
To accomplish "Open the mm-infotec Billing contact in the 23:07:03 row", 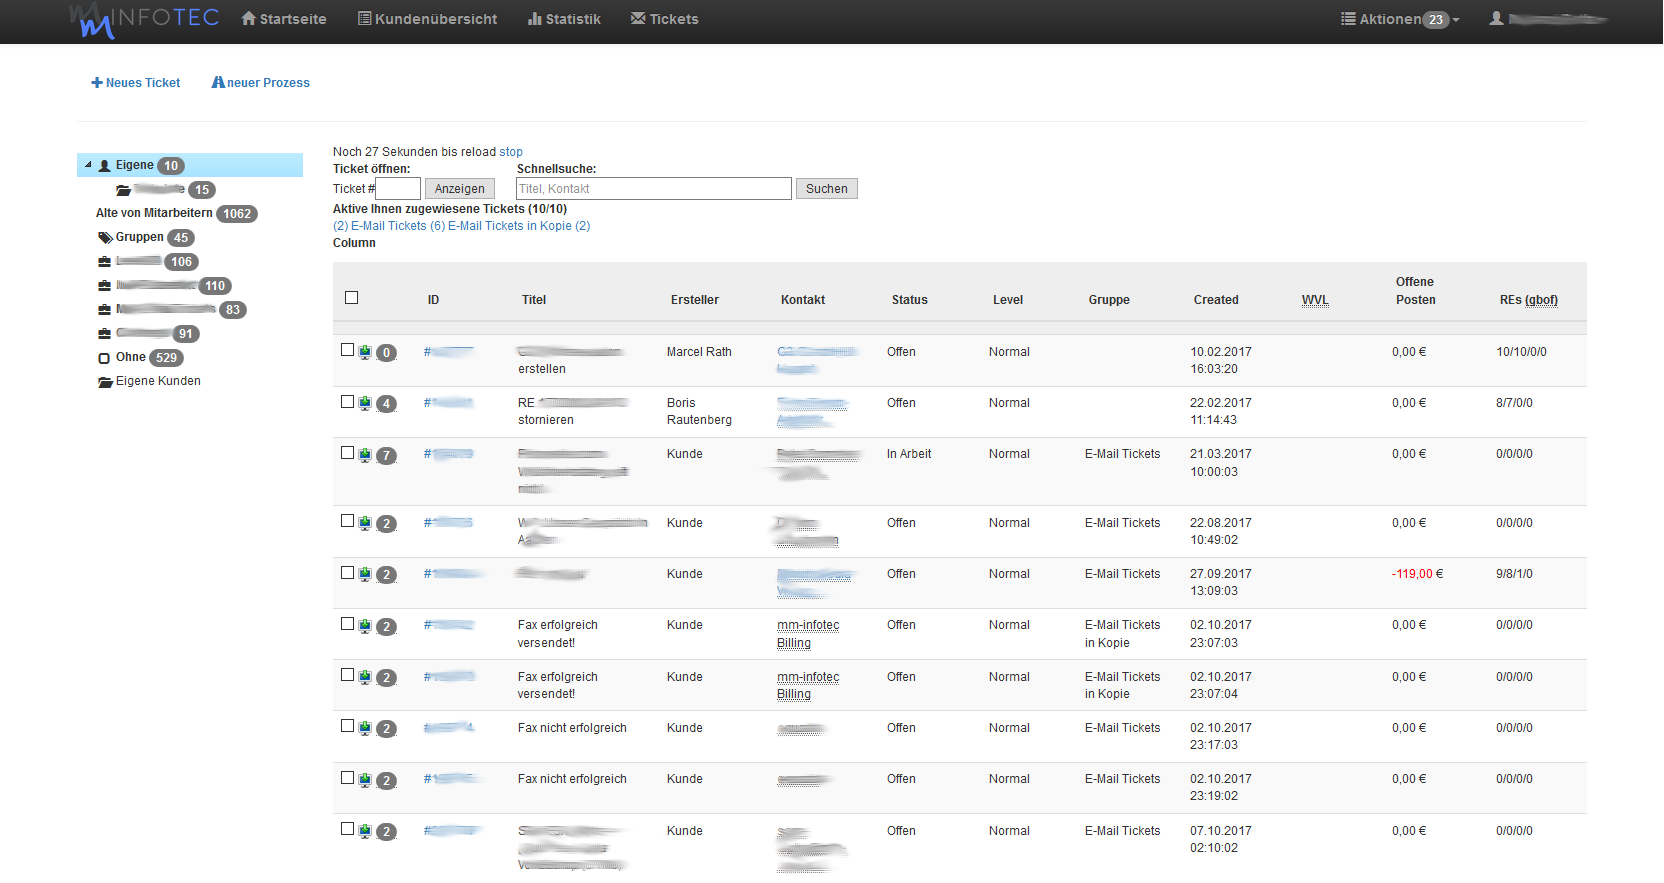I will click(x=808, y=634).
